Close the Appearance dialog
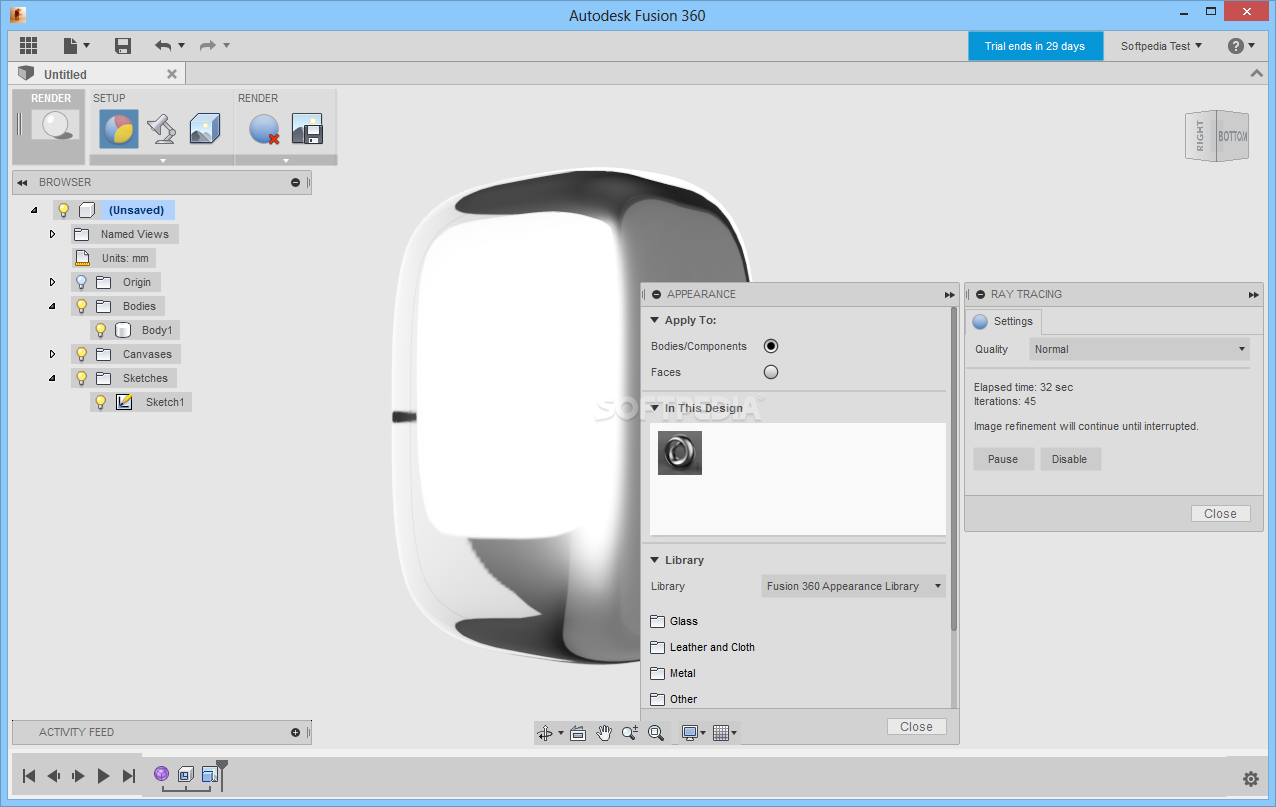 [916, 727]
